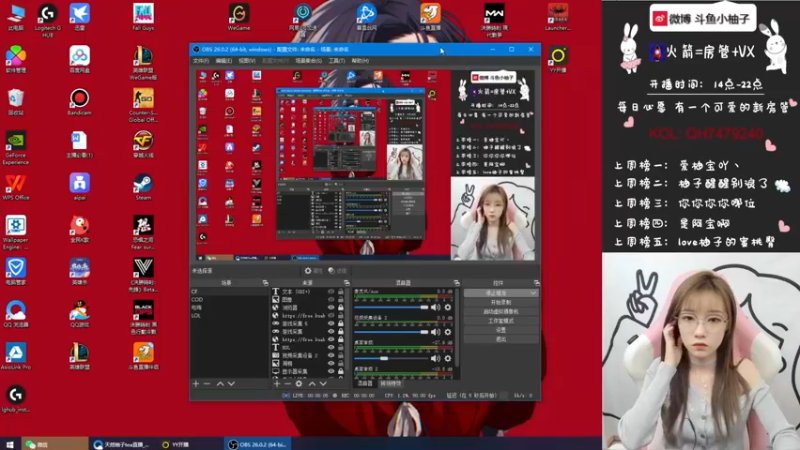This screenshot has height=450, width=800.
Task: Open settings gear for first mixer channel
Action: pos(448,307)
